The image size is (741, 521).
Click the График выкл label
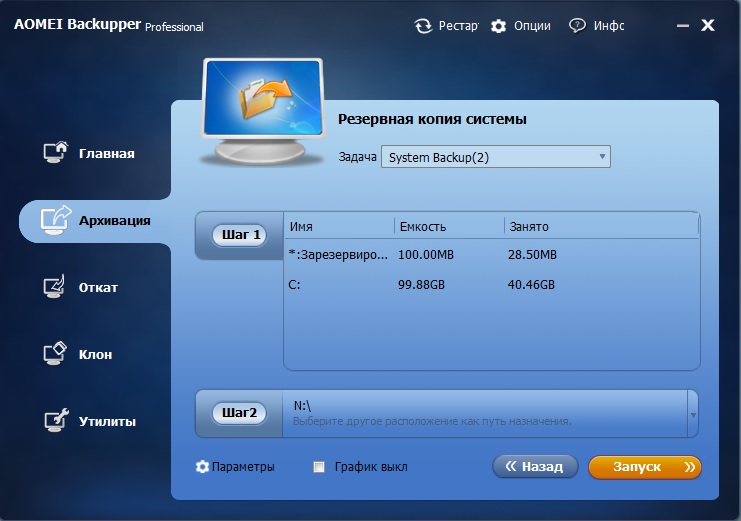(x=371, y=467)
